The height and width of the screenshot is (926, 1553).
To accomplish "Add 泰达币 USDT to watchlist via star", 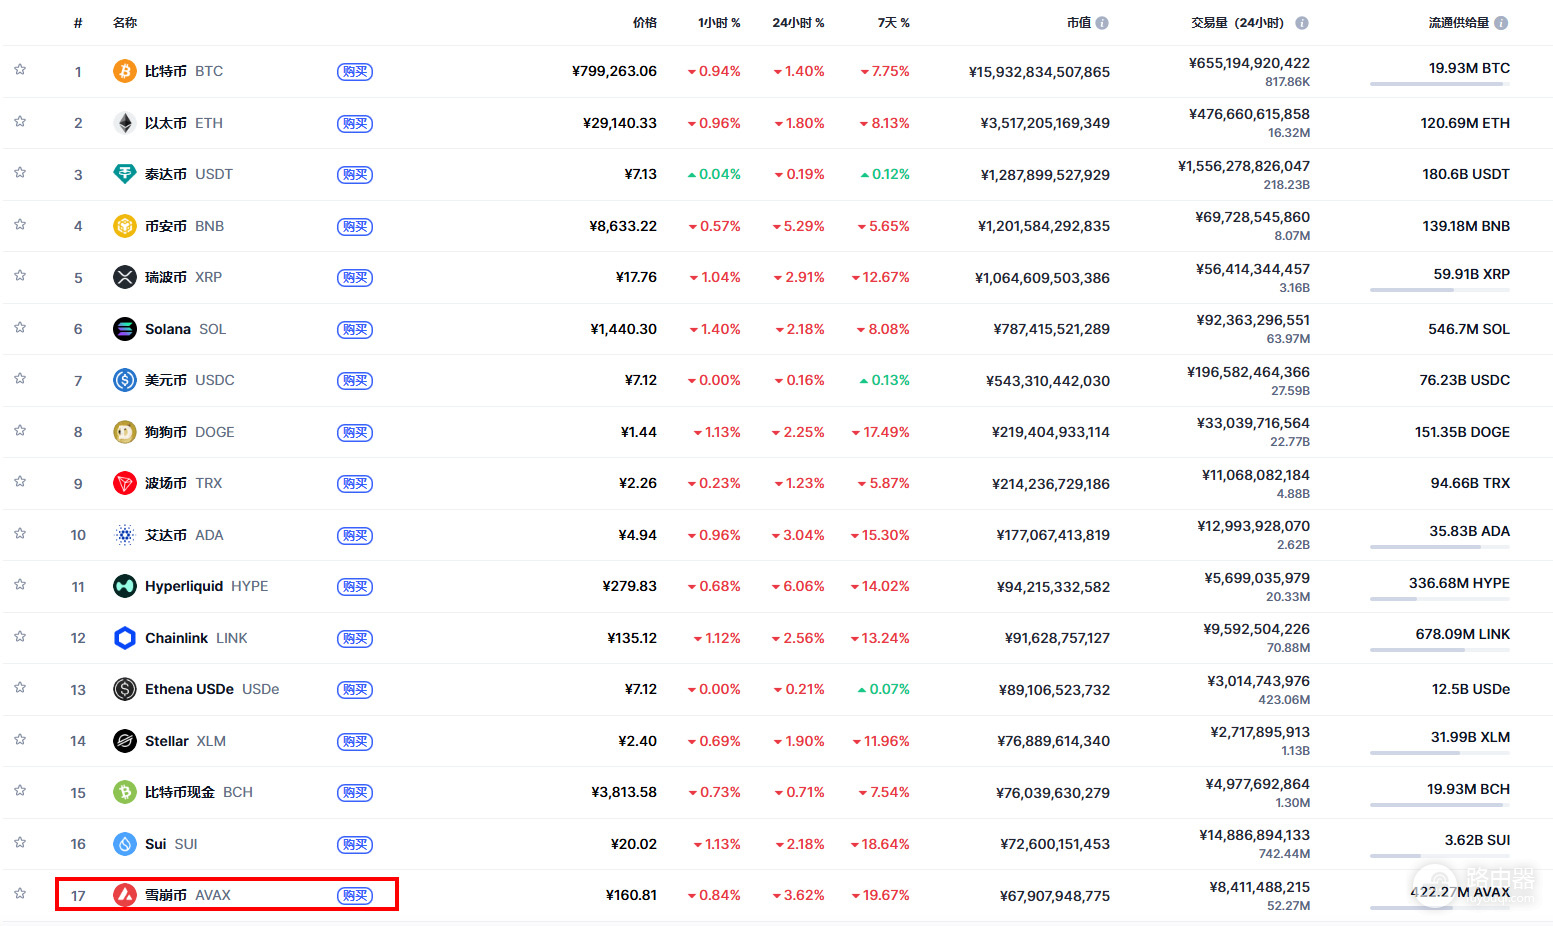I will click(x=20, y=173).
